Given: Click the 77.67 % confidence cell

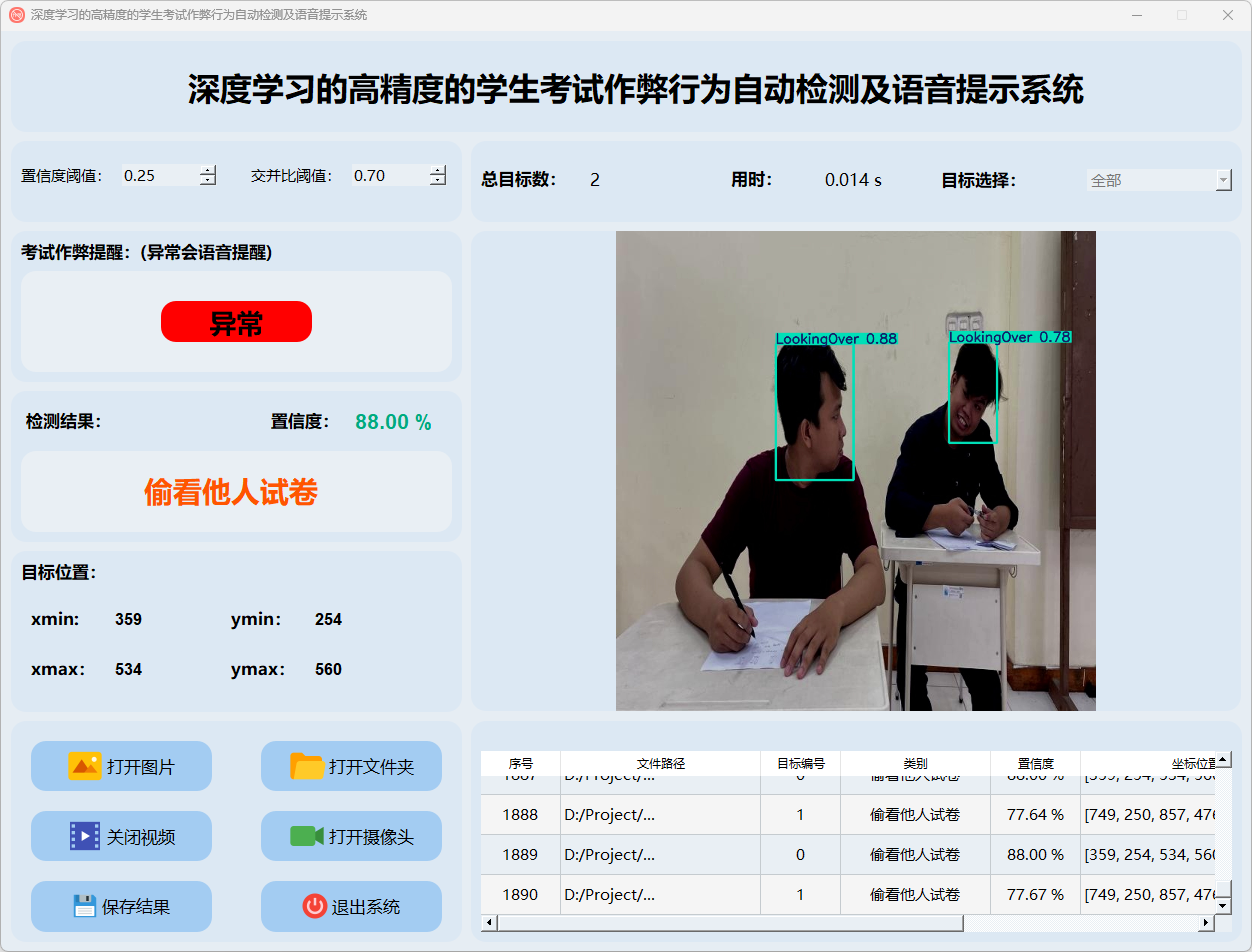Looking at the screenshot, I should pos(1035,895).
